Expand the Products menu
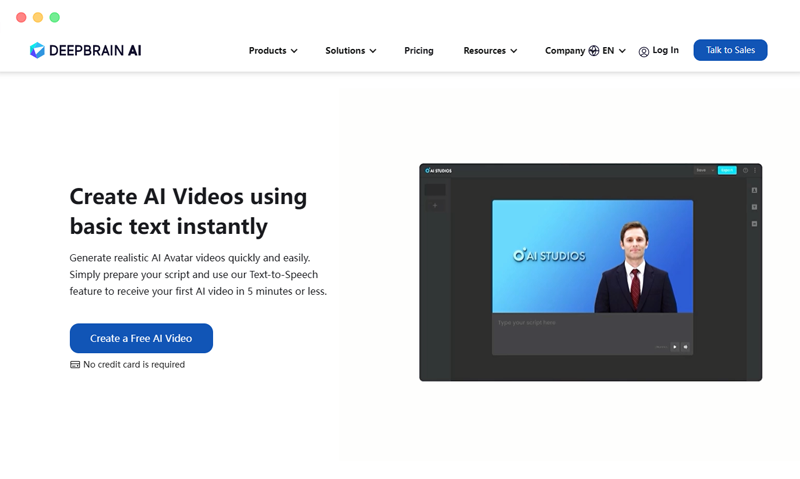 click(x=273, y=51)
